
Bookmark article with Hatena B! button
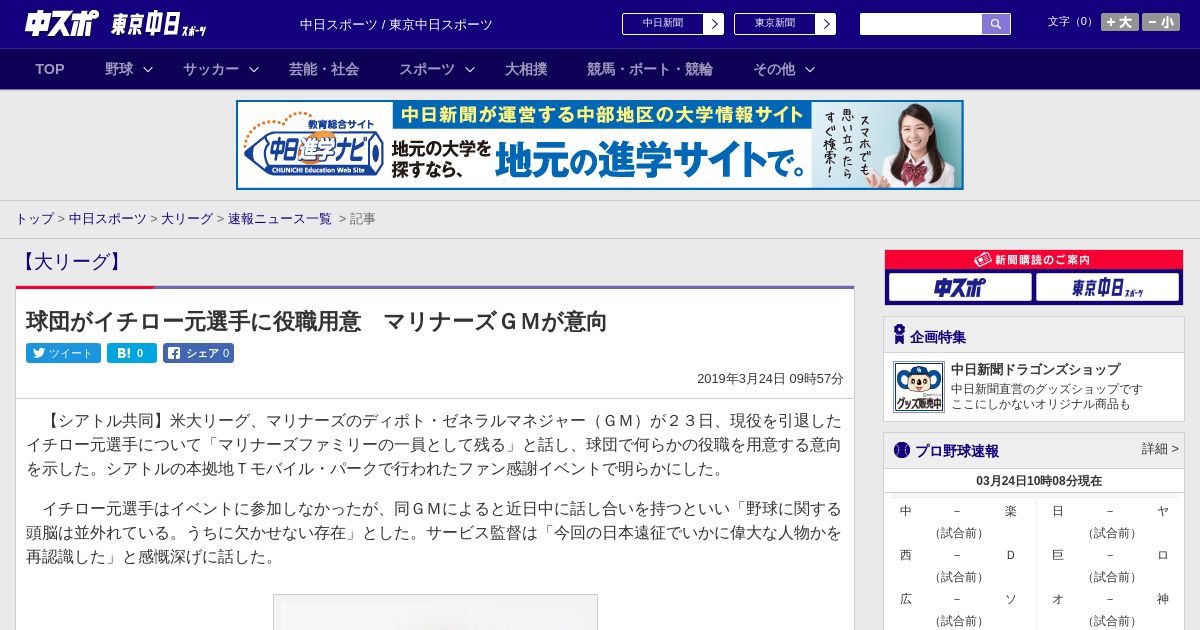tap(132, 353)
